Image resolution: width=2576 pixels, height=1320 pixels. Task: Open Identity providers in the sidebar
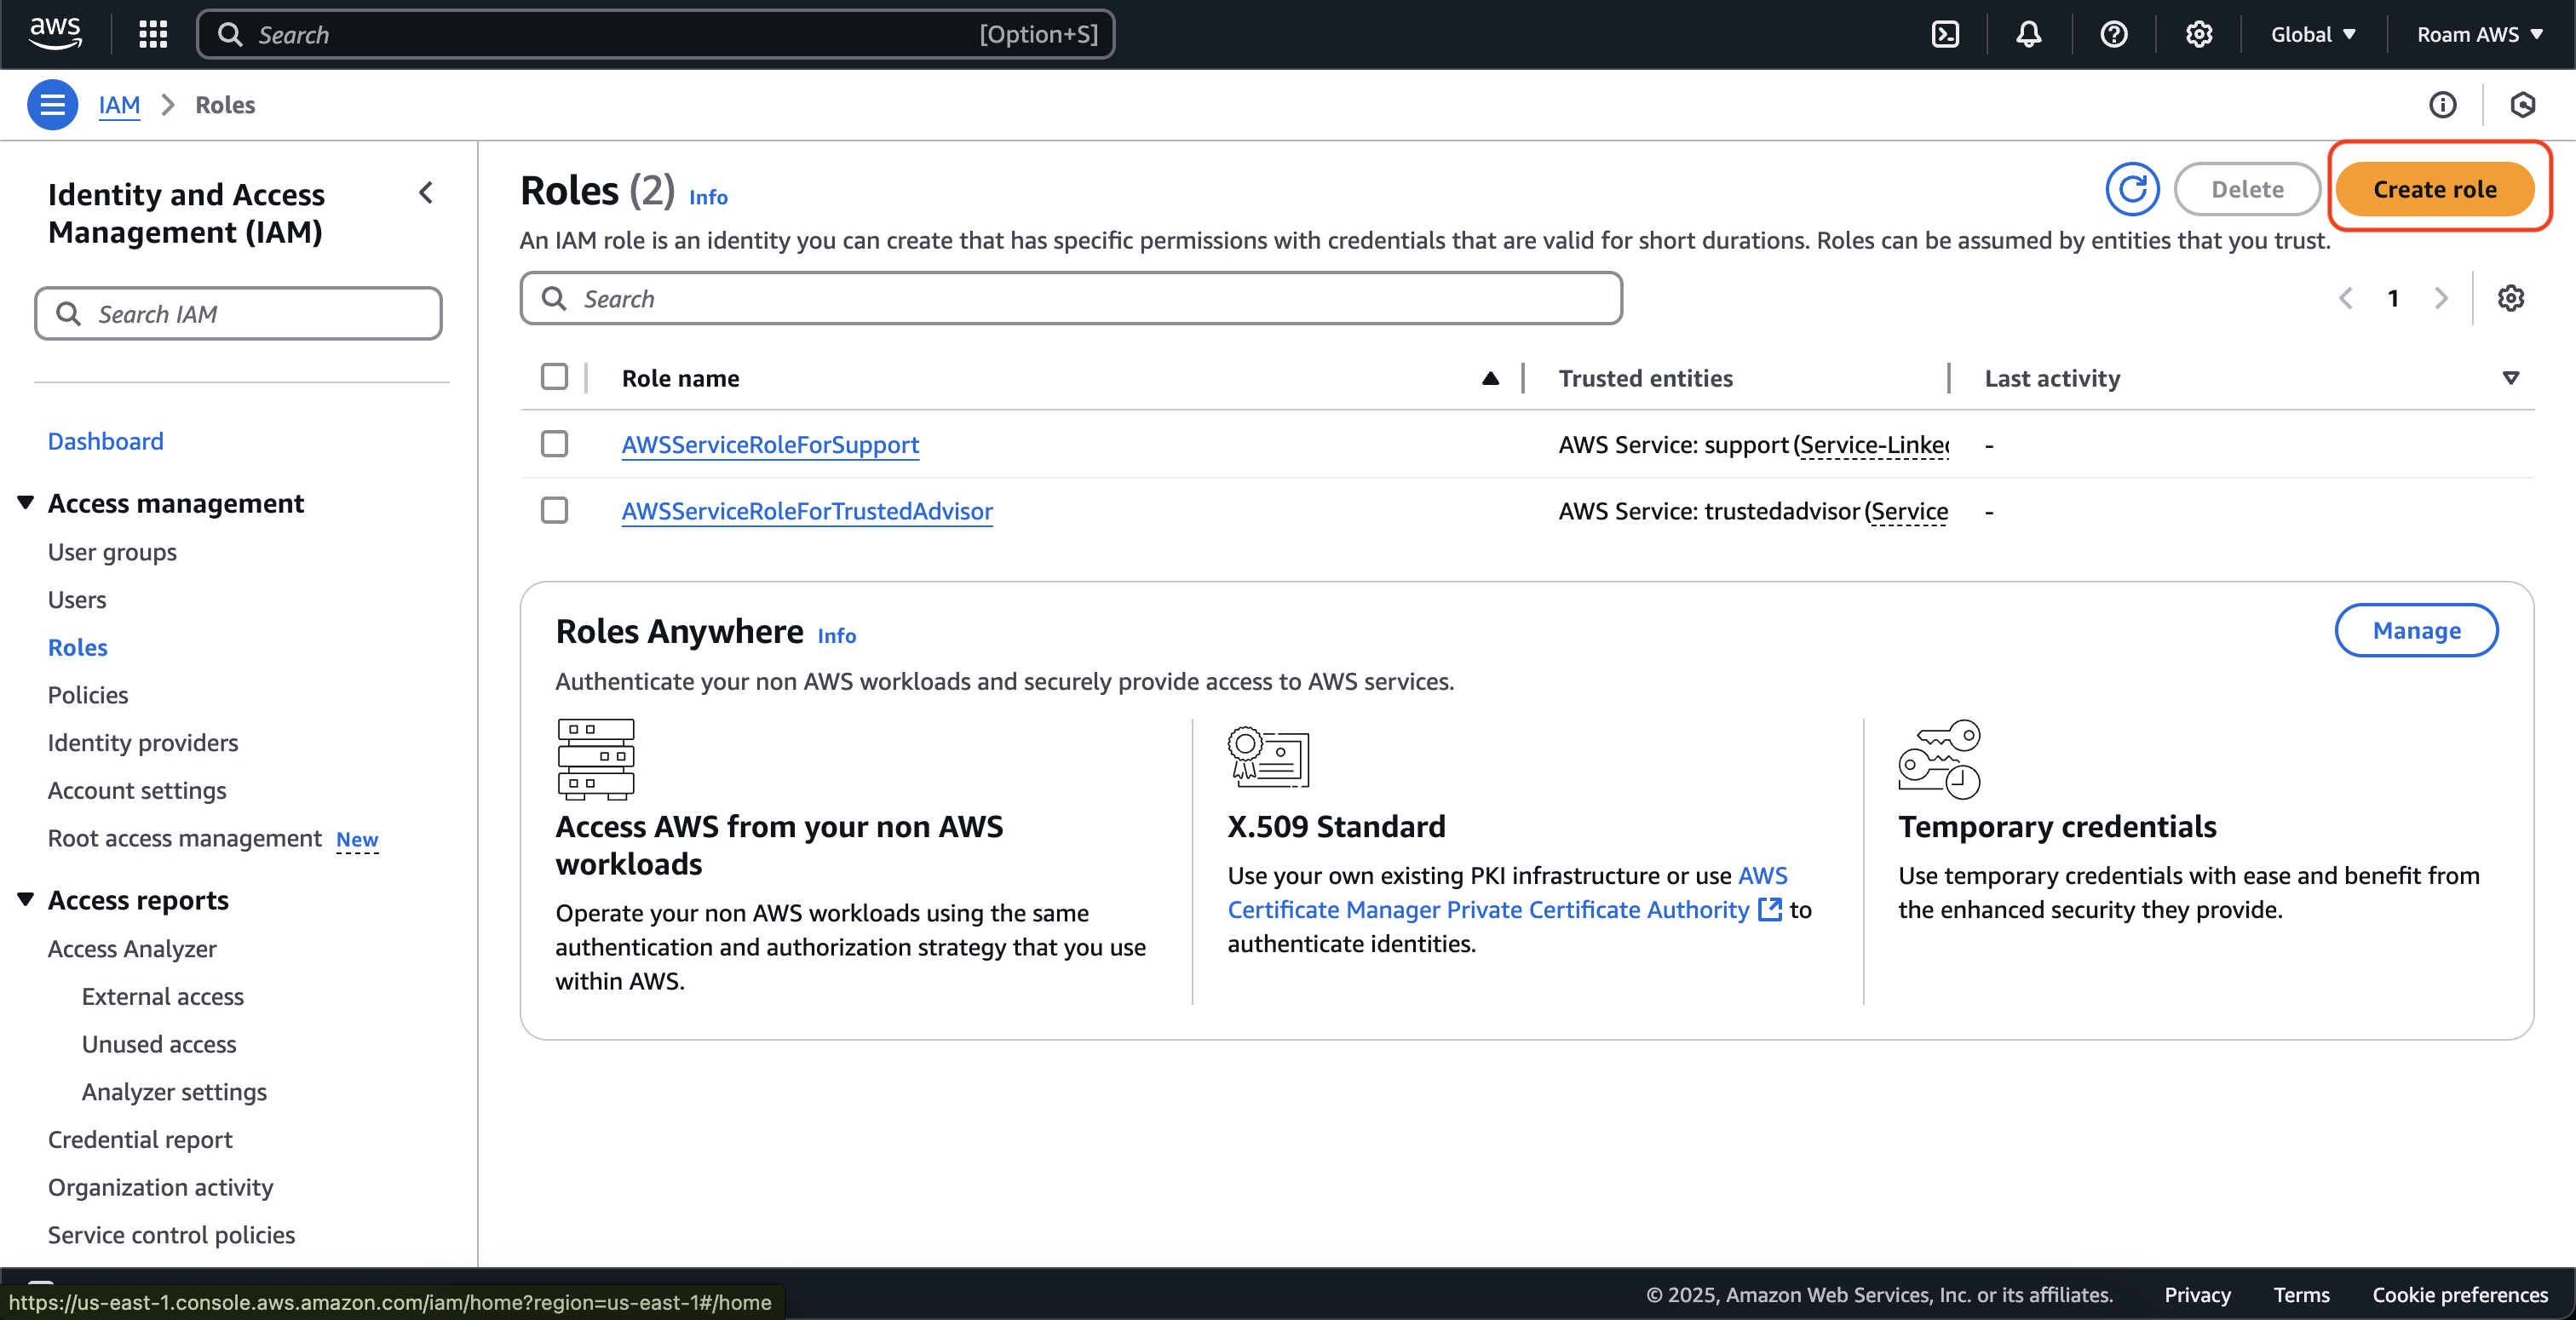tap(143, 742)
